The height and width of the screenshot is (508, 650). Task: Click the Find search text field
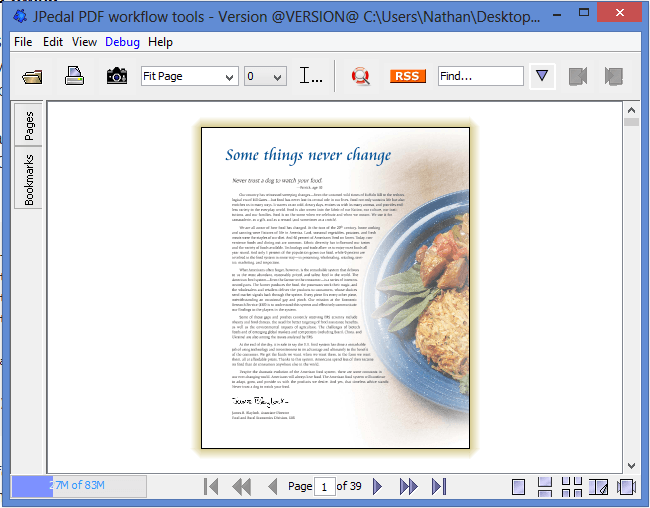pos(480,76)
